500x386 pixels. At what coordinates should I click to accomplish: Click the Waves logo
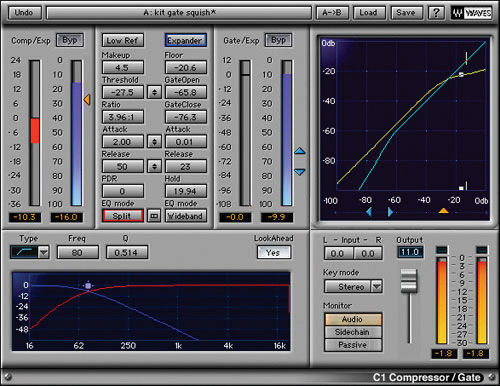click(471, 13)
